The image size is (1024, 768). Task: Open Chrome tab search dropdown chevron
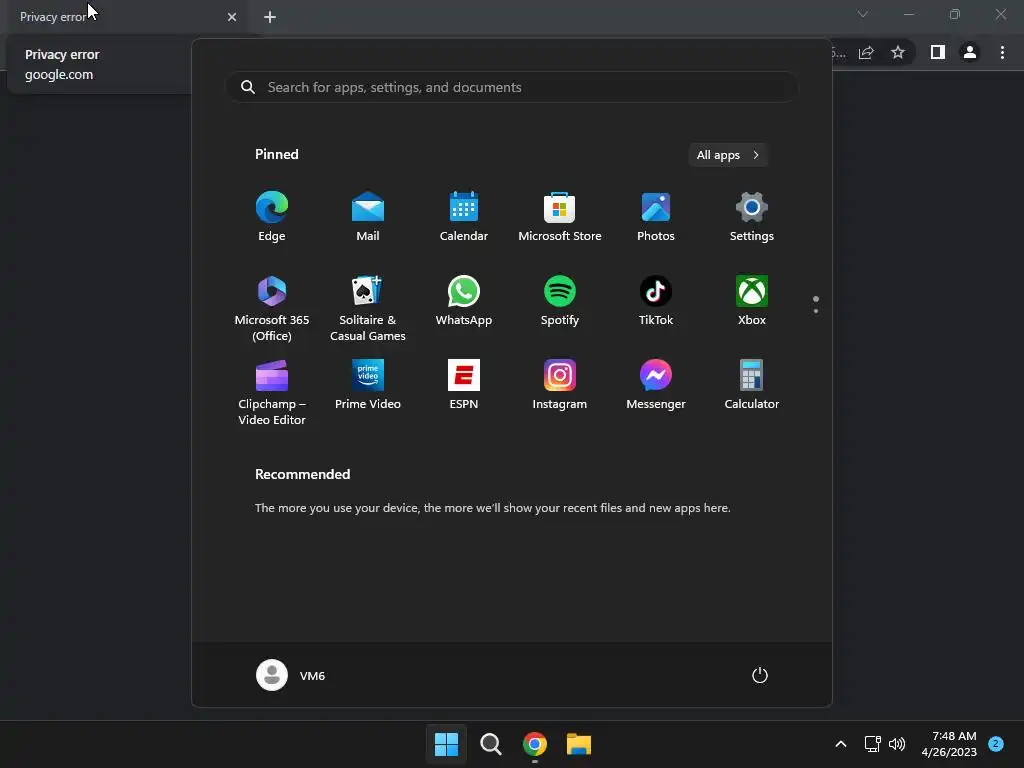pos(863,14)
